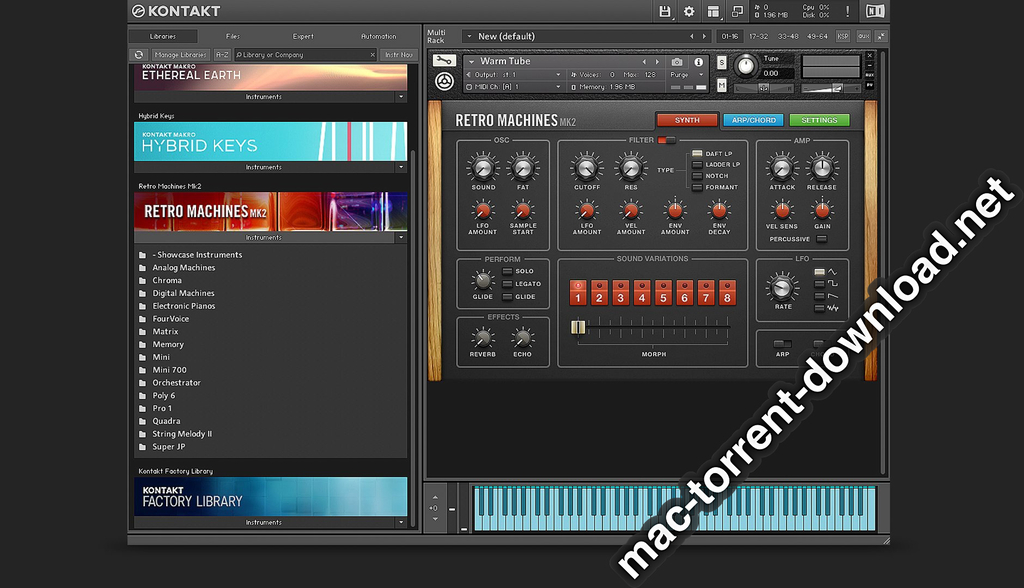Click the L/R pan slider
This screenshot has width=1024, height=588.
[763, 88]
